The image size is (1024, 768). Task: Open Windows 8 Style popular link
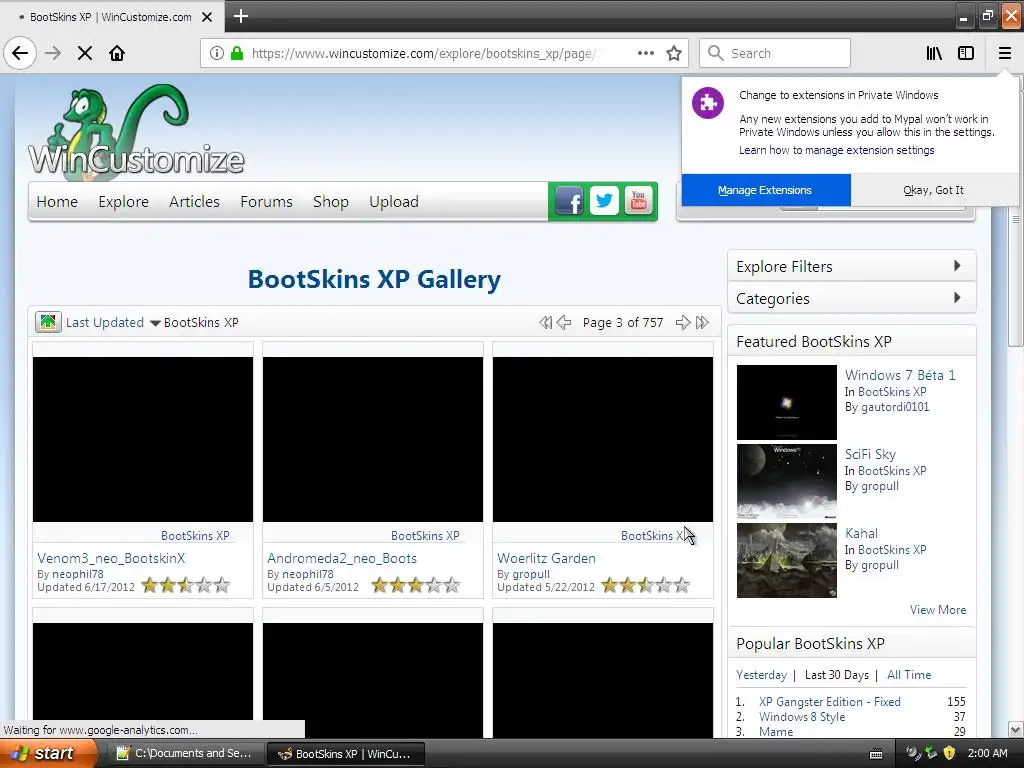coord(801,716)
